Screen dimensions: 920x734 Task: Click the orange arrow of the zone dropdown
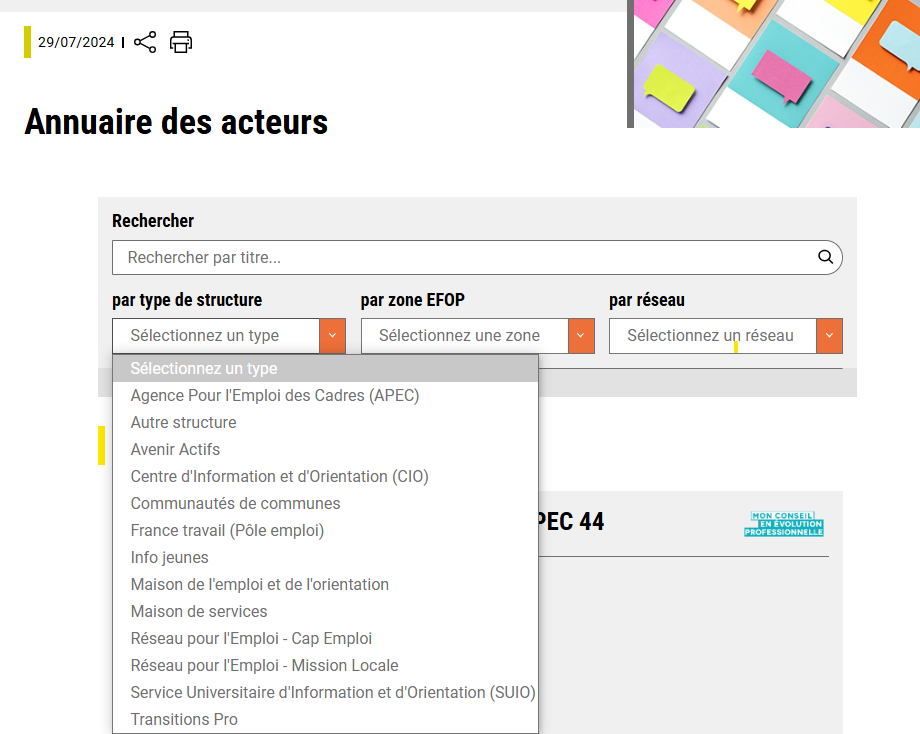[x=581, y=336]
